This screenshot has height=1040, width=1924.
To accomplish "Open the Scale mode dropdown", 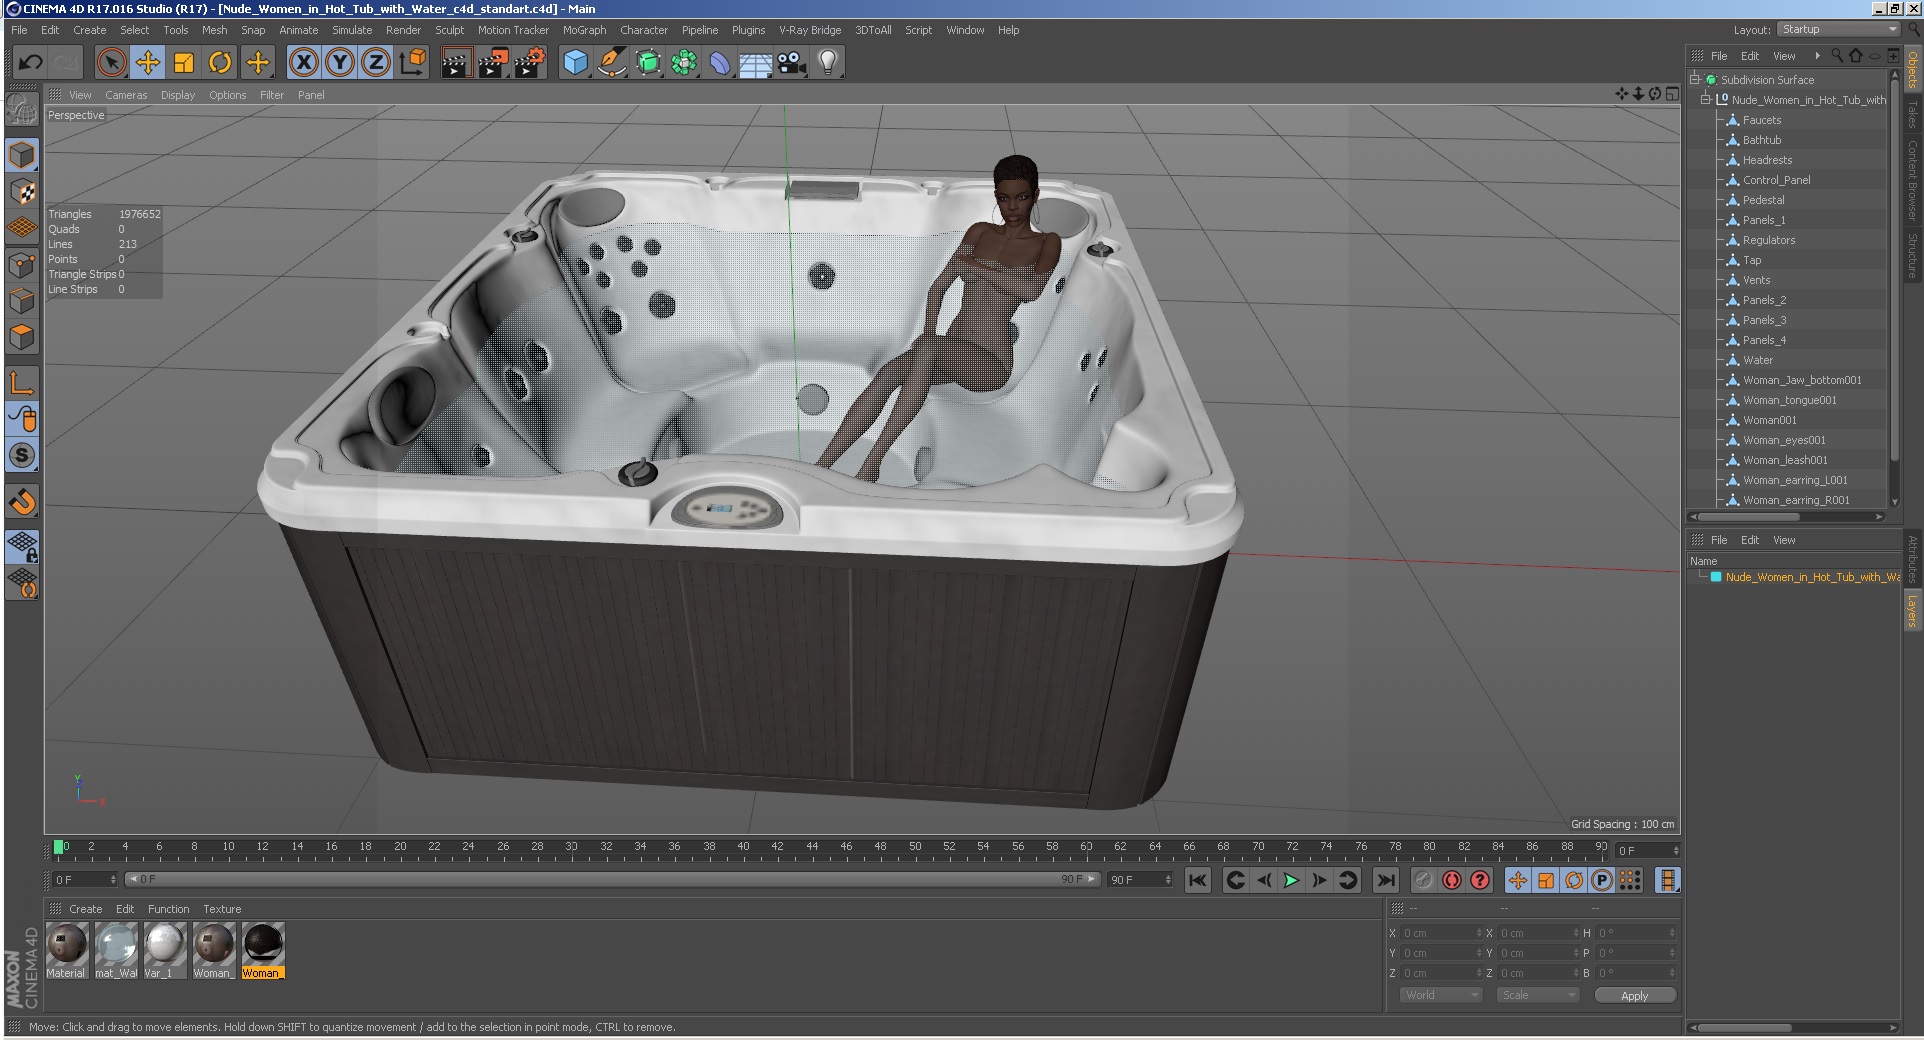I will 1537,995.
